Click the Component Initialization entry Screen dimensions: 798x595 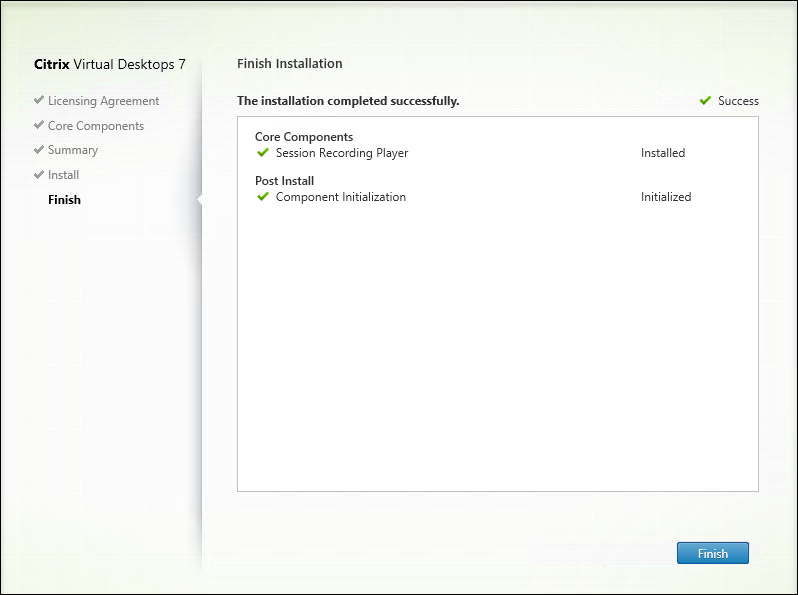coord(340,197)
